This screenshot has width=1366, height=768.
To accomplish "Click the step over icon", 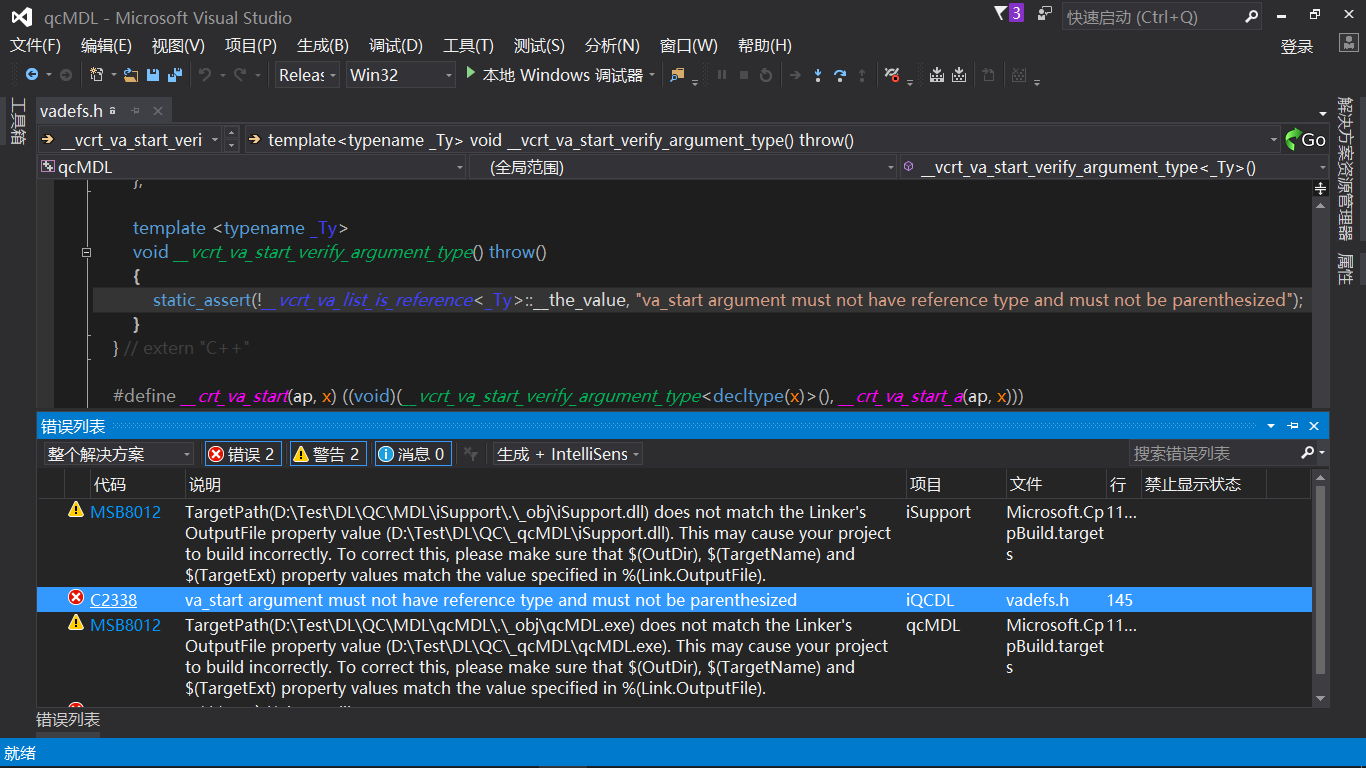I will pyautogui.click(x=840, y=75).
